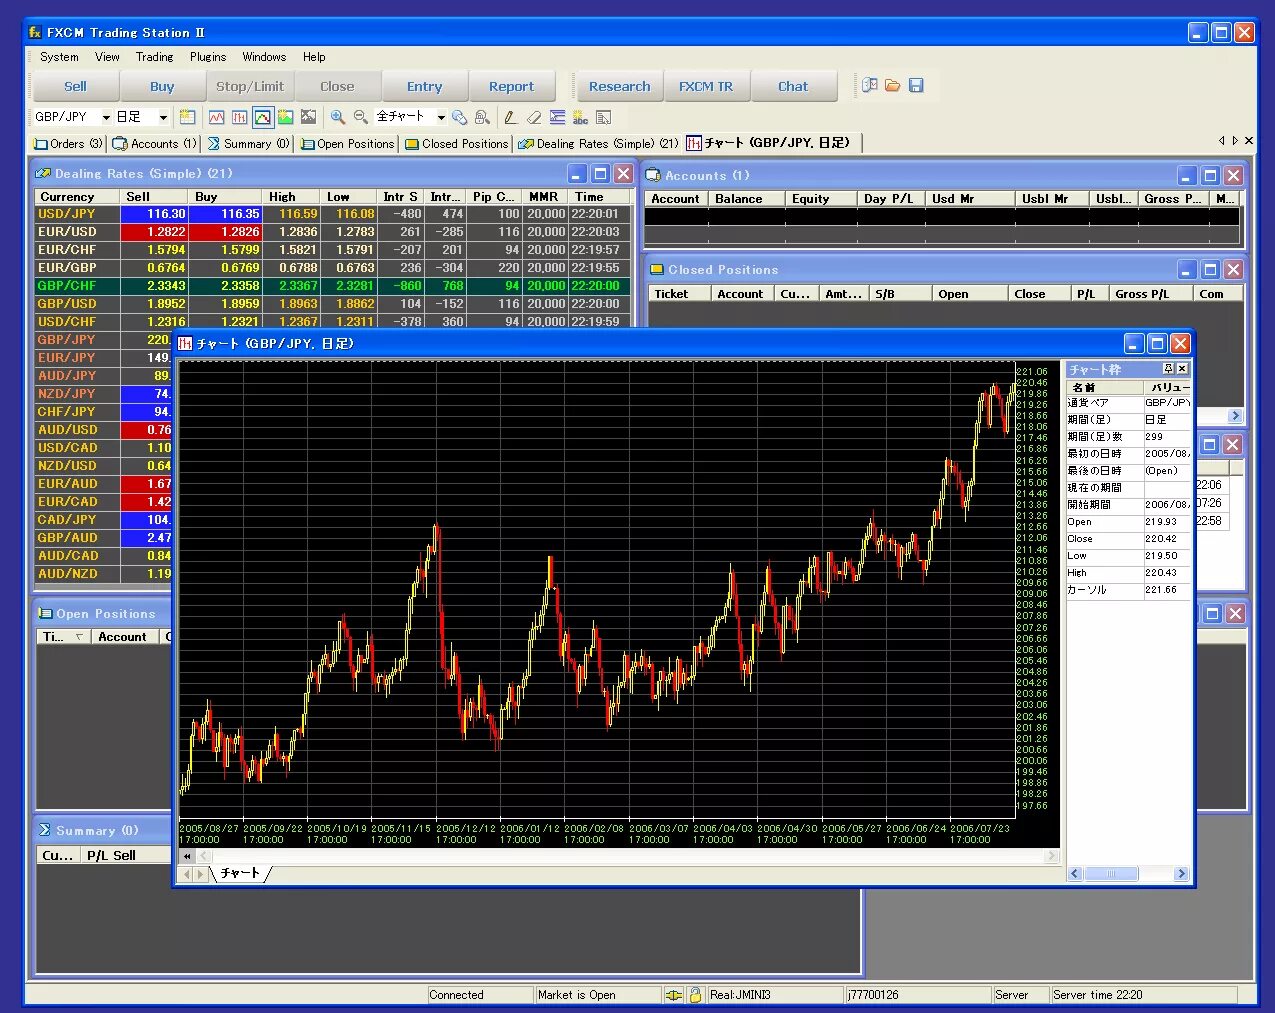This screenshot has height=1013, width=1275.
Task: Select the eraser tool in toolbar
Action: tap(534, 117)
